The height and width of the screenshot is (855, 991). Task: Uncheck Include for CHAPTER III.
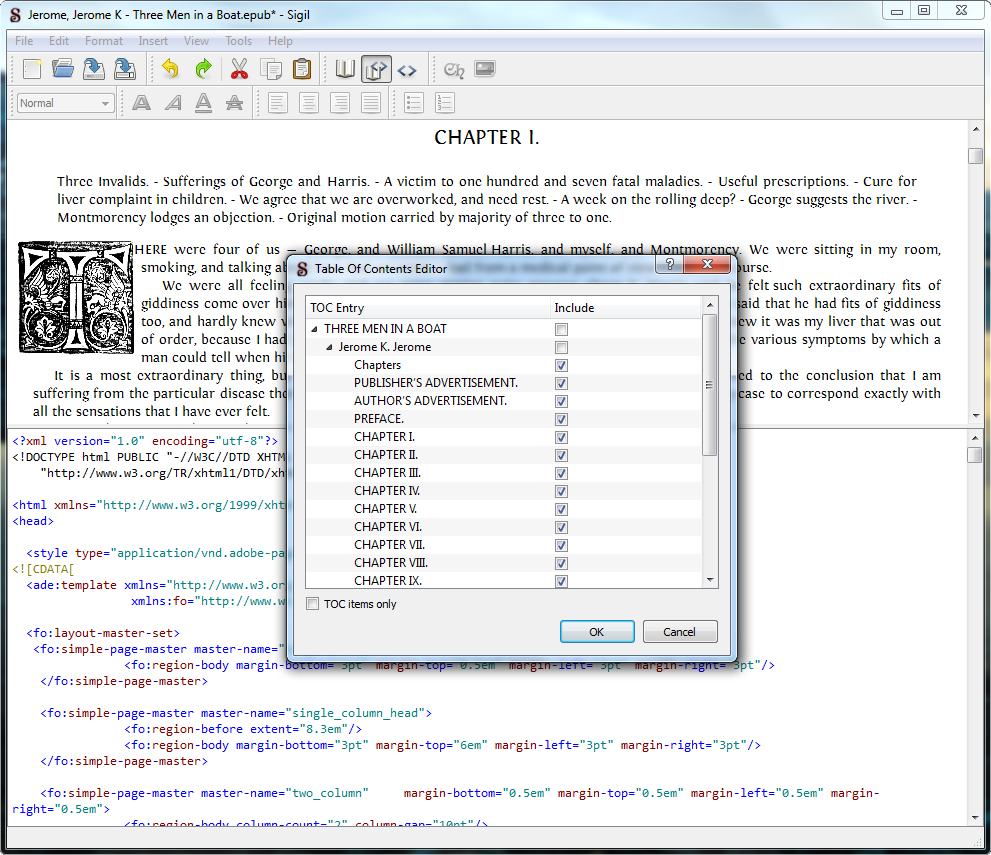561,473
